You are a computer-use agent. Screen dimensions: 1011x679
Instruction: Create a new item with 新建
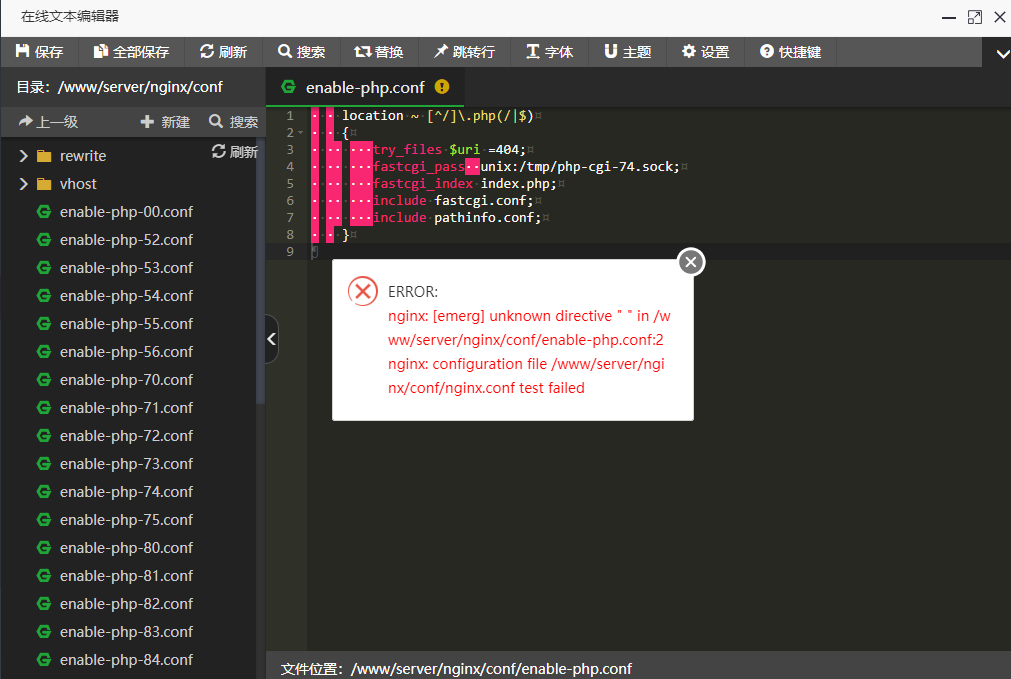pyautogui.click(x=165, y=121)
